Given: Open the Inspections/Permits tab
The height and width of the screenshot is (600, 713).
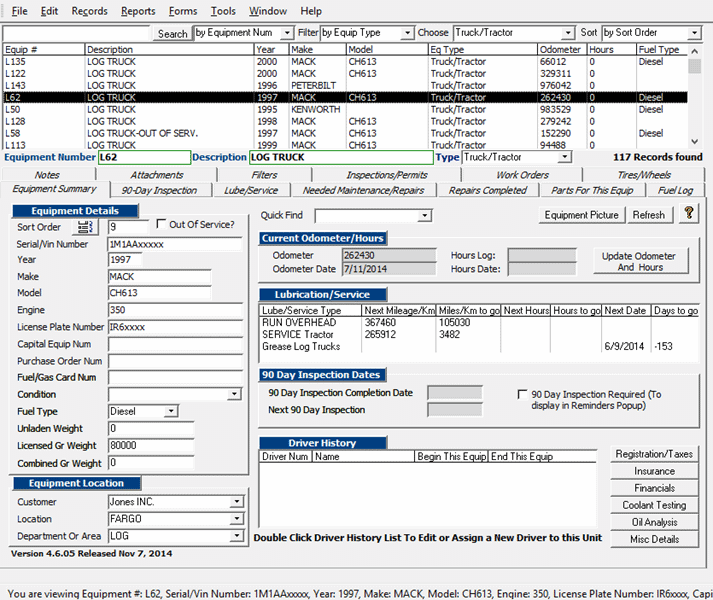Looking at the screenshot, I should click(x=387, y=175).
